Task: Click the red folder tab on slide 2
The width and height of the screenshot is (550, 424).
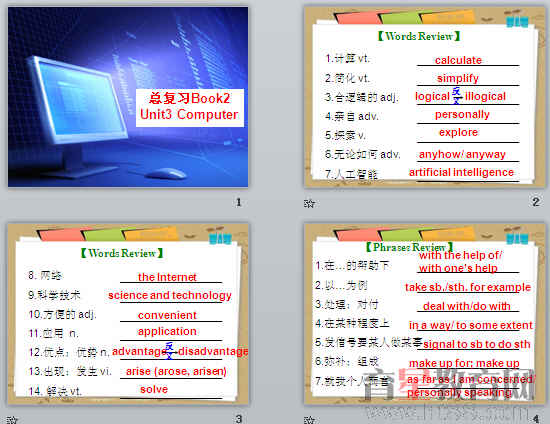Action: (x=357, y=18)
